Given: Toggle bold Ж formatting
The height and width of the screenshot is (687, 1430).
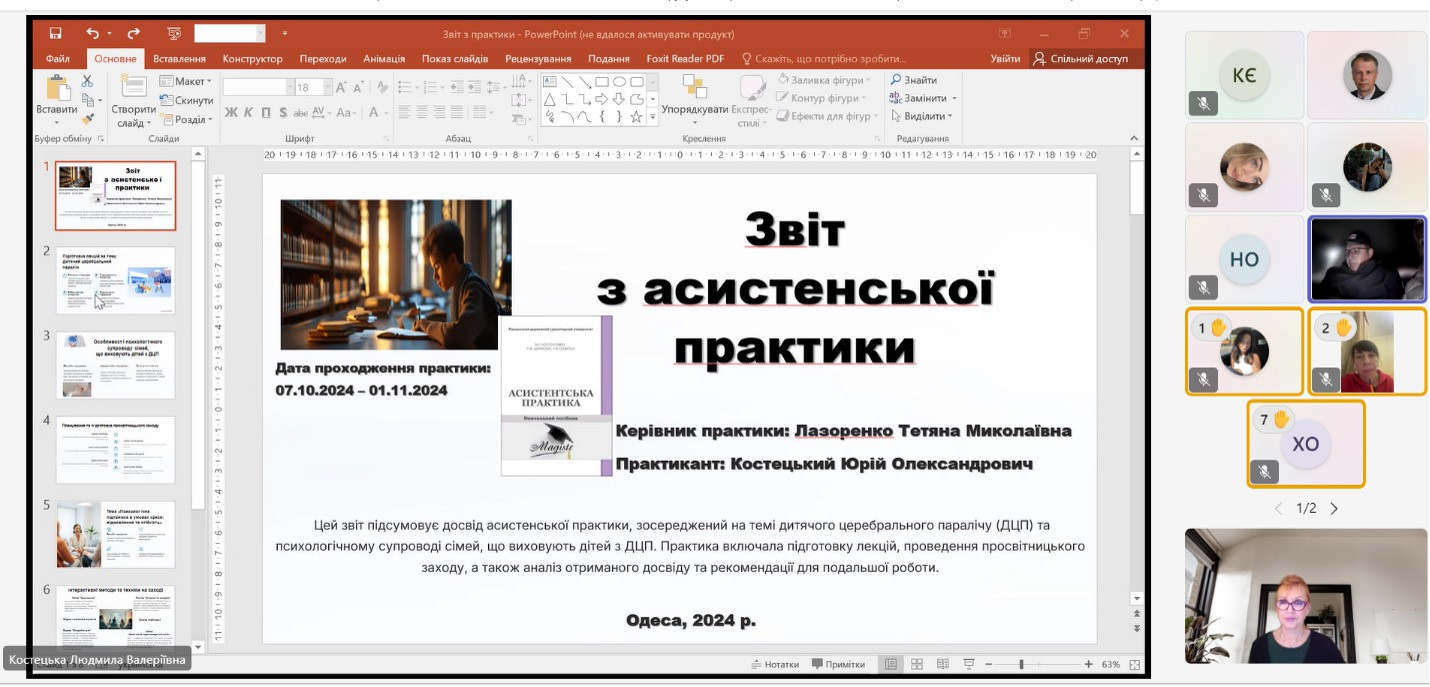Looking at the screenshot, I should pyautogui.click(x=231, y=112).
